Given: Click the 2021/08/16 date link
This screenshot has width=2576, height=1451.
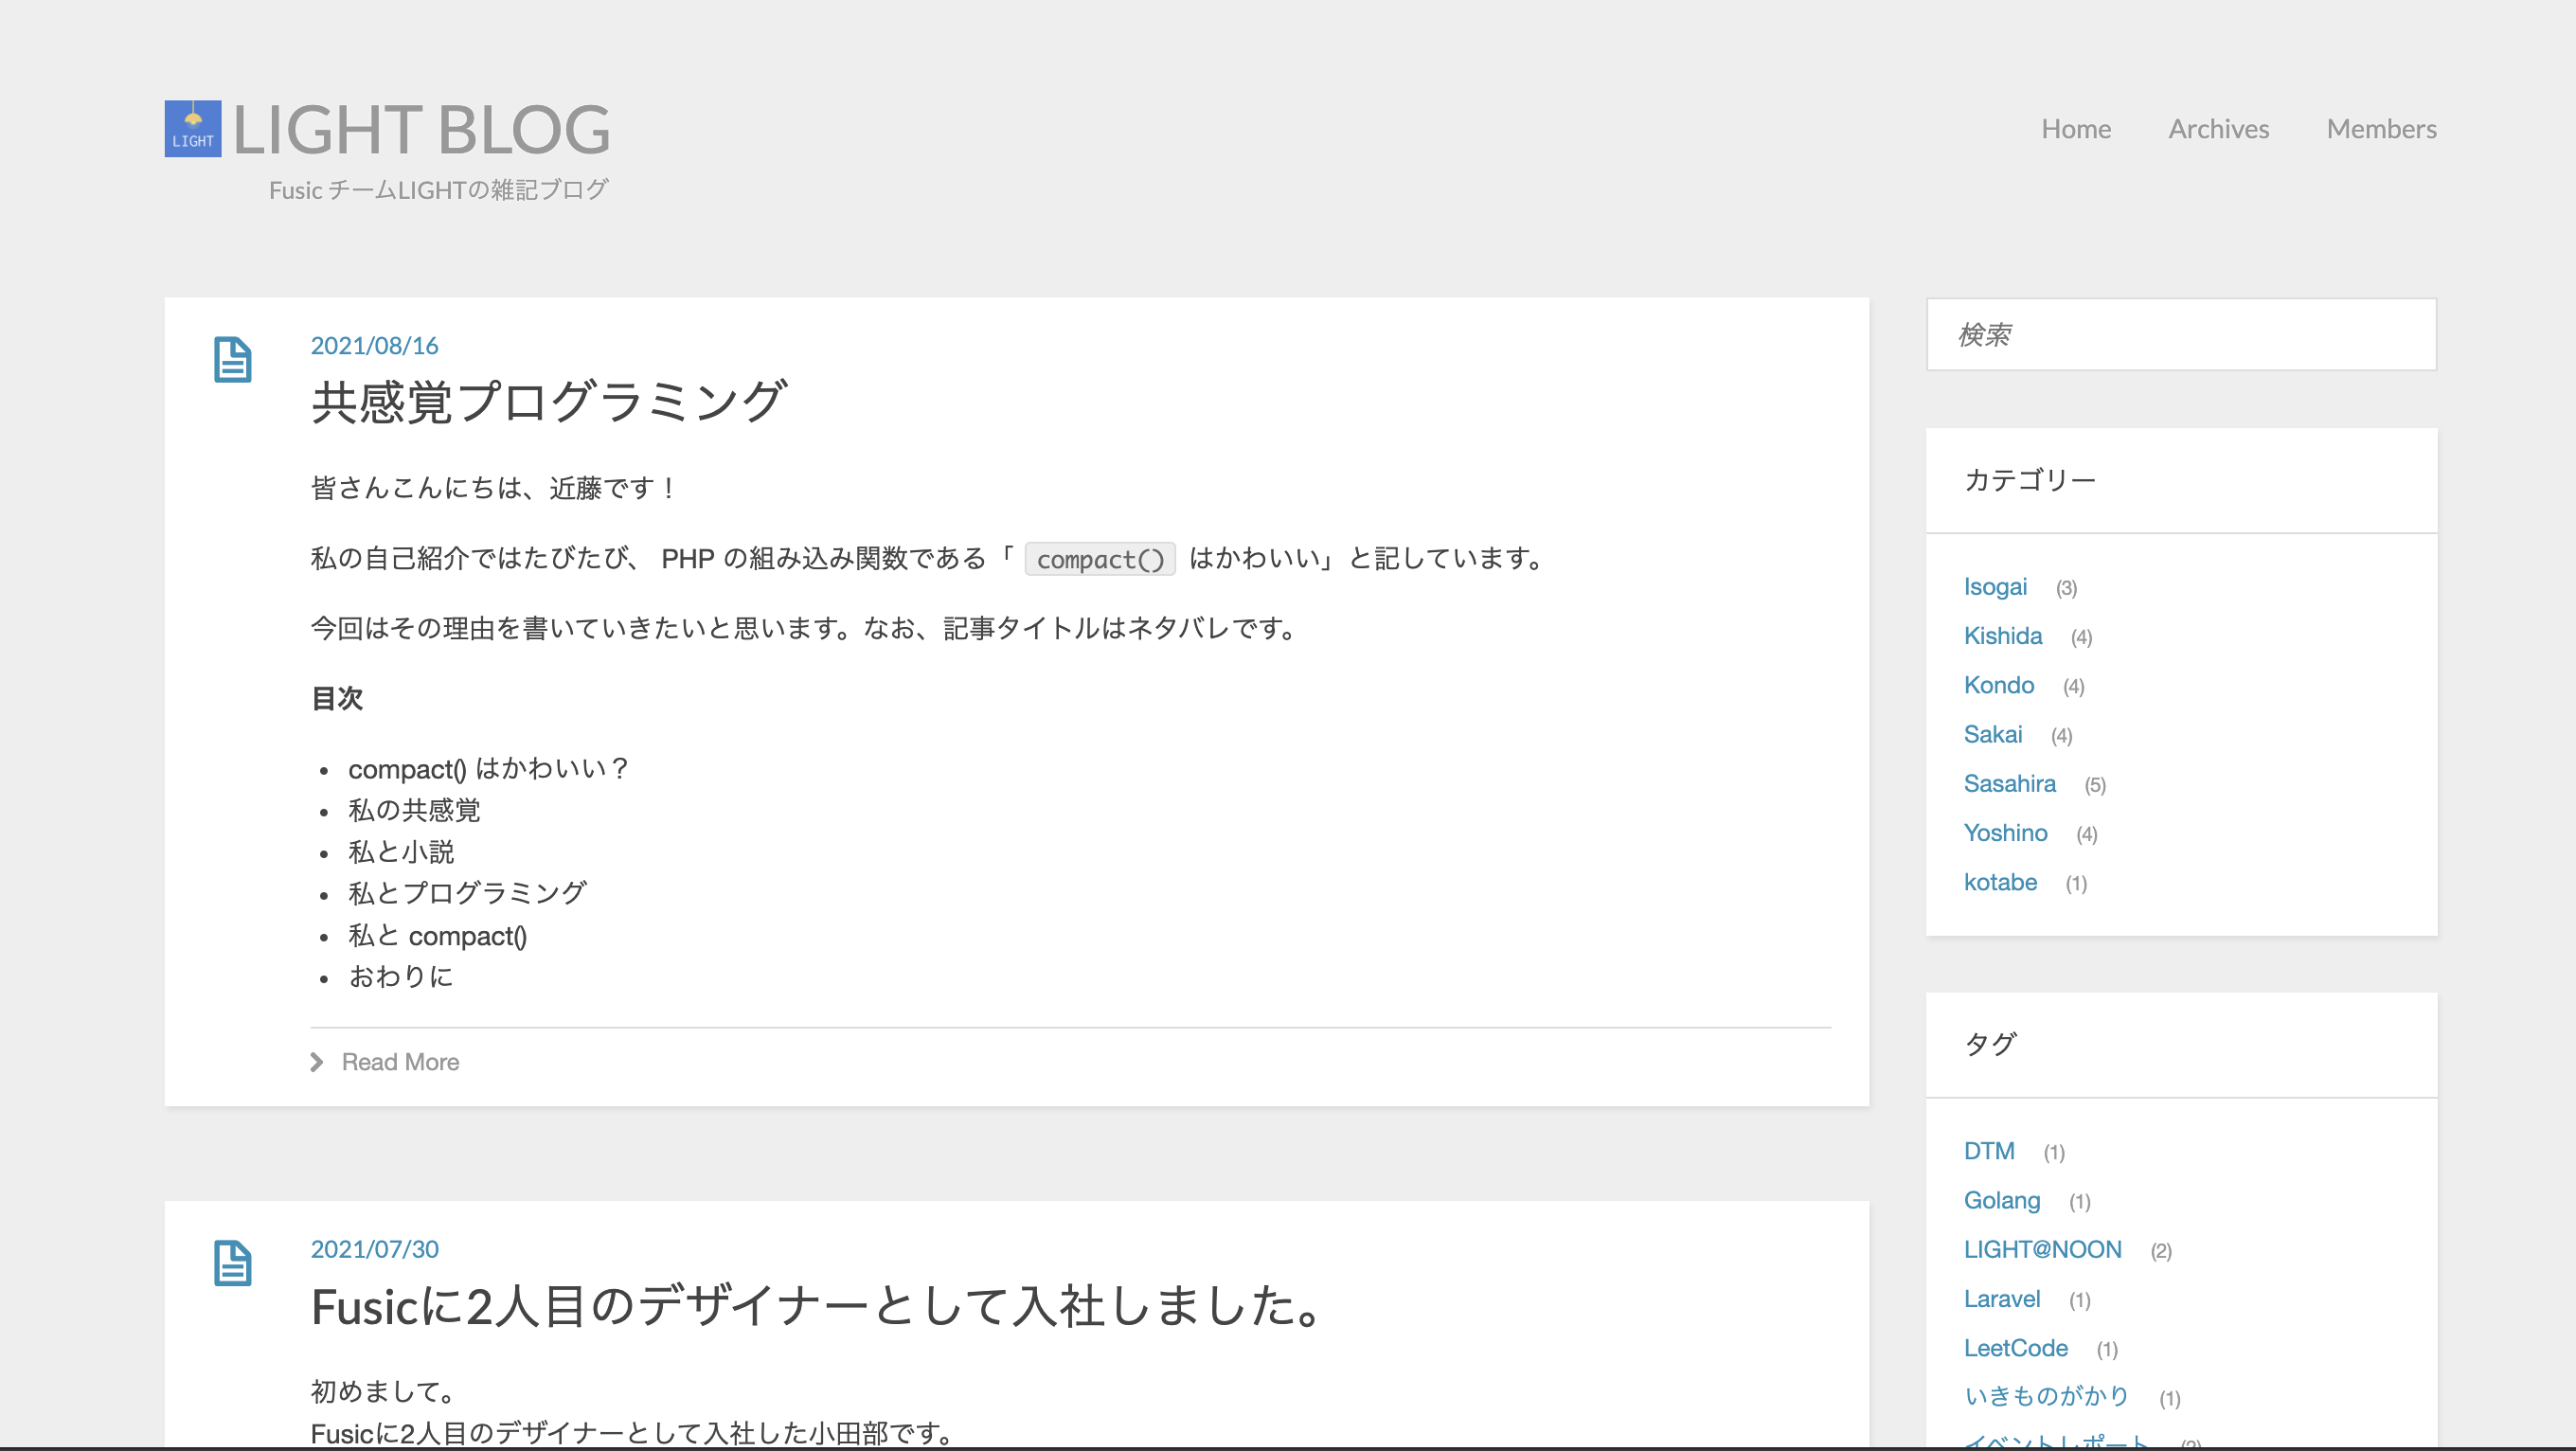Looking at the screenshot, I should pyautogui.click(x=374, y=346).
